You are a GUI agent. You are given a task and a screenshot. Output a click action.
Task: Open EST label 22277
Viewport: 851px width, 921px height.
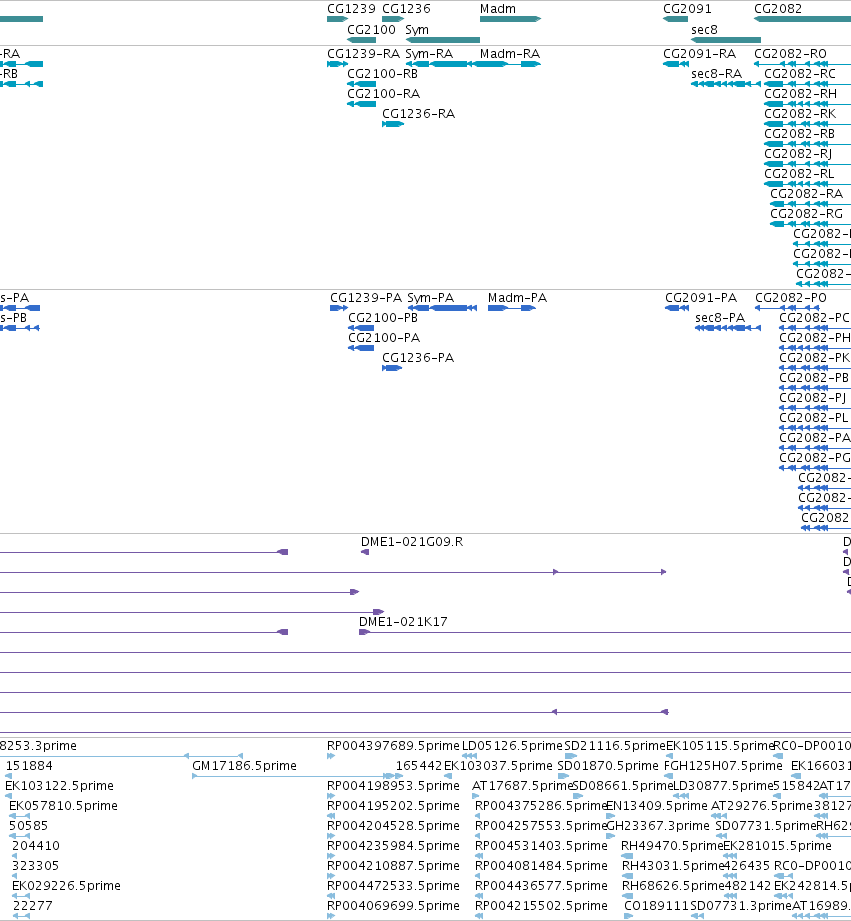(32, 906)
